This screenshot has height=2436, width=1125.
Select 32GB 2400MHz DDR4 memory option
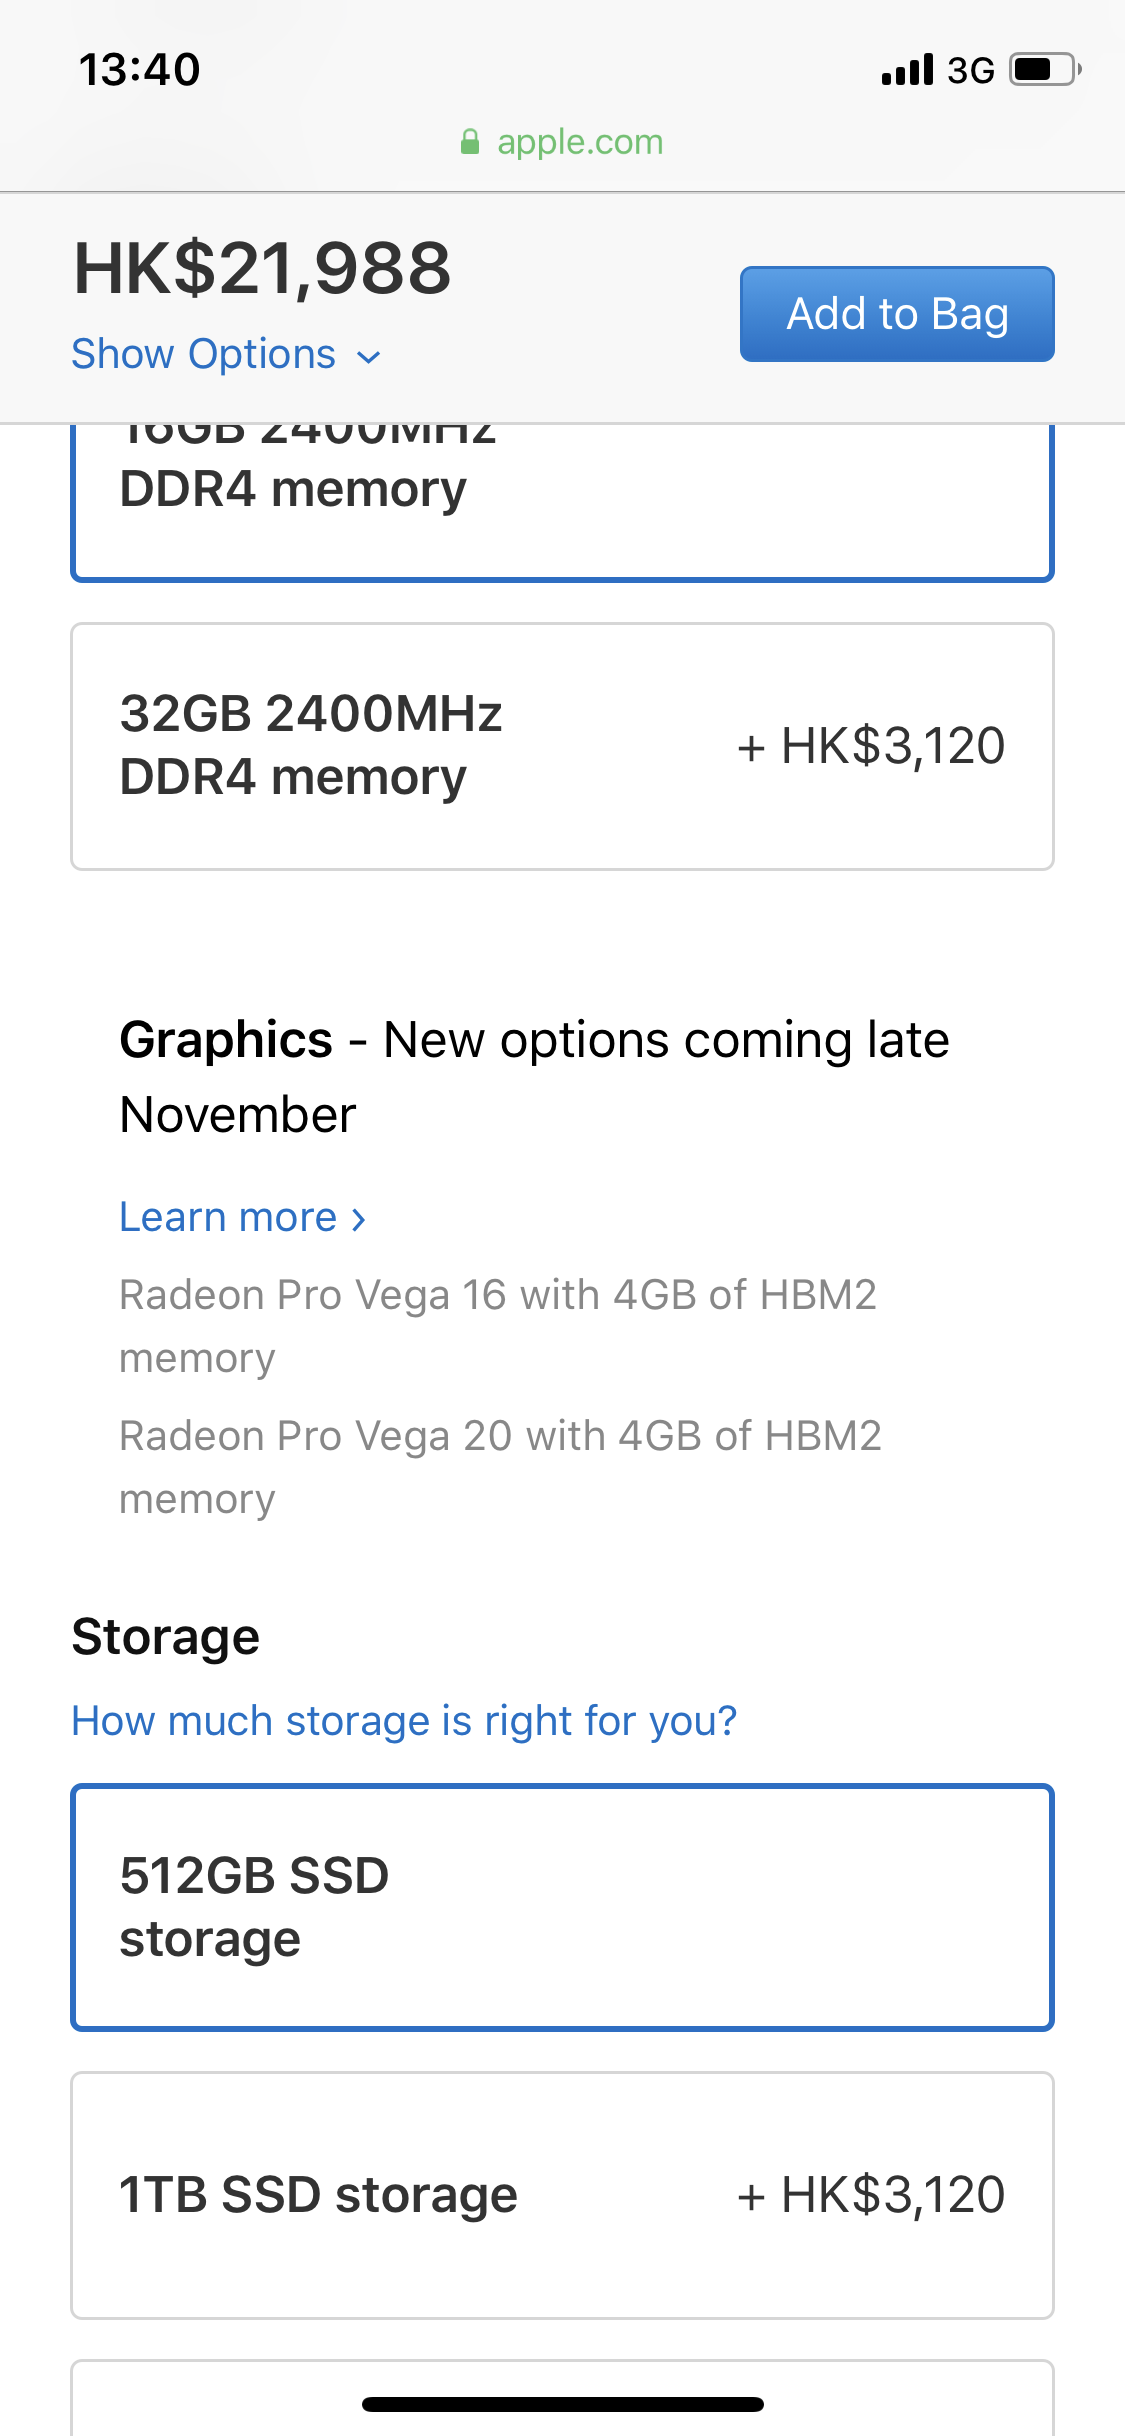tap(562, 746)
